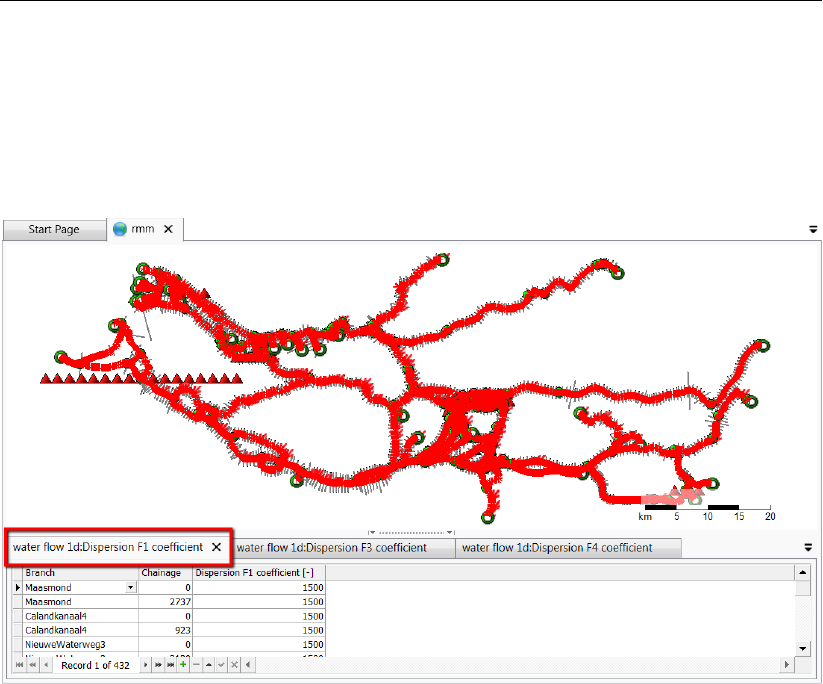Go to next record arrow
The width and height of the screenshot is (823, 684).
pos(145,665)
